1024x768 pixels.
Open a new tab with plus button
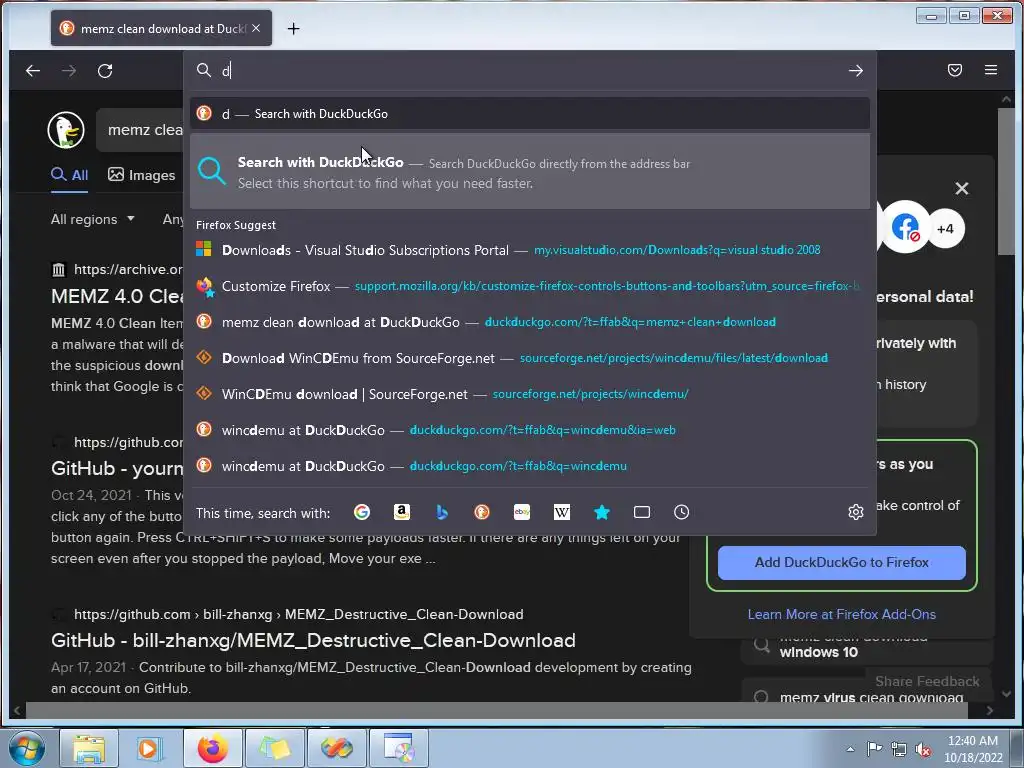pos(293,29)
